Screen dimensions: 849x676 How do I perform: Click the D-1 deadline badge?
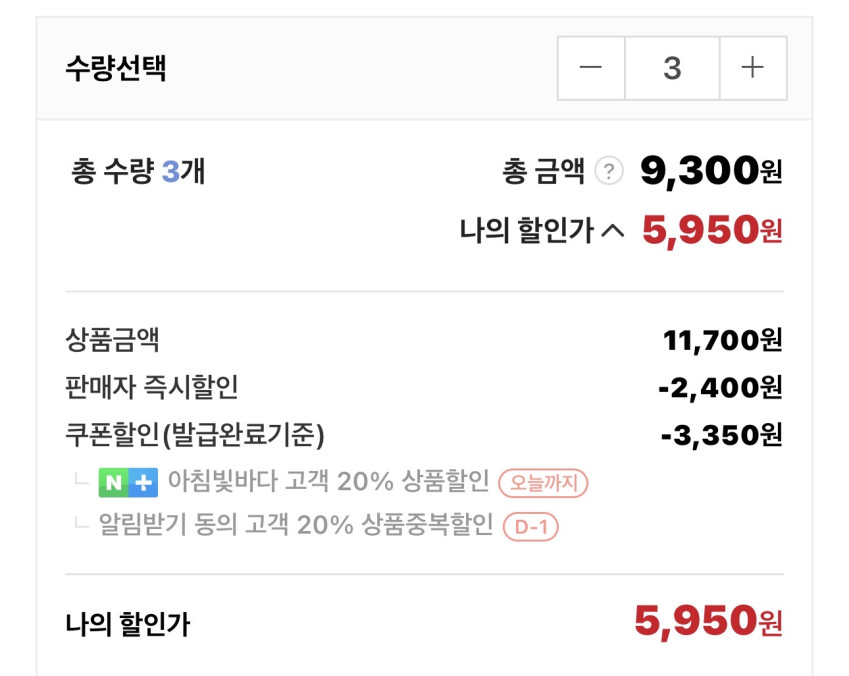point(530,527)
